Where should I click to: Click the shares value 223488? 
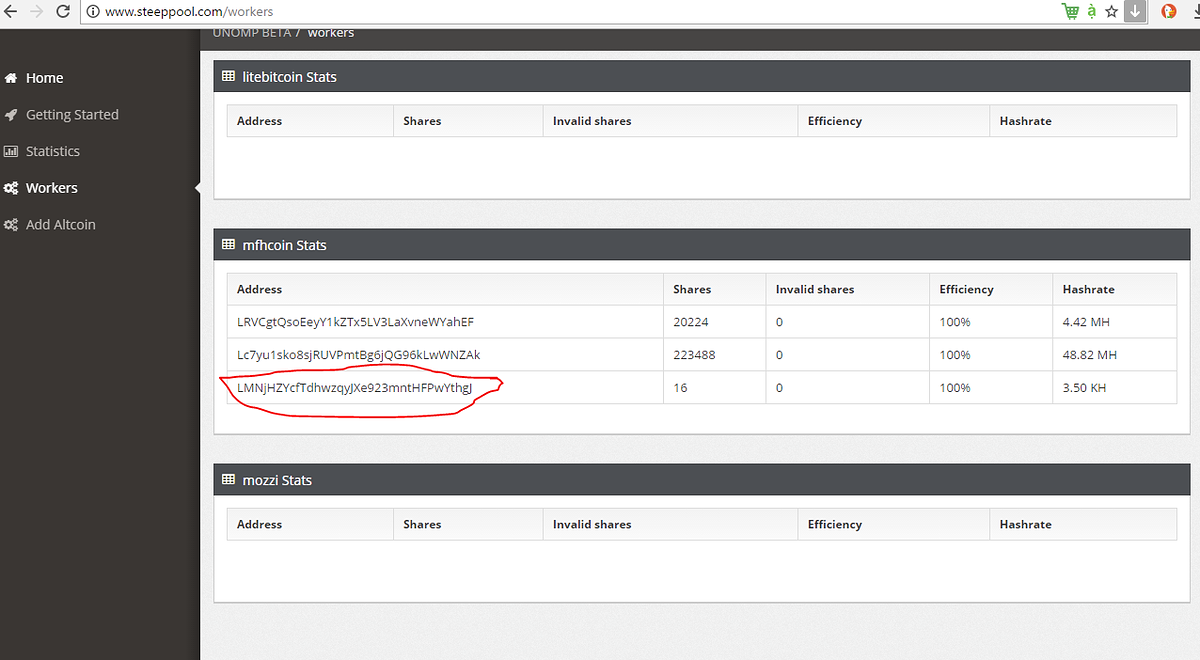(694, 355)
